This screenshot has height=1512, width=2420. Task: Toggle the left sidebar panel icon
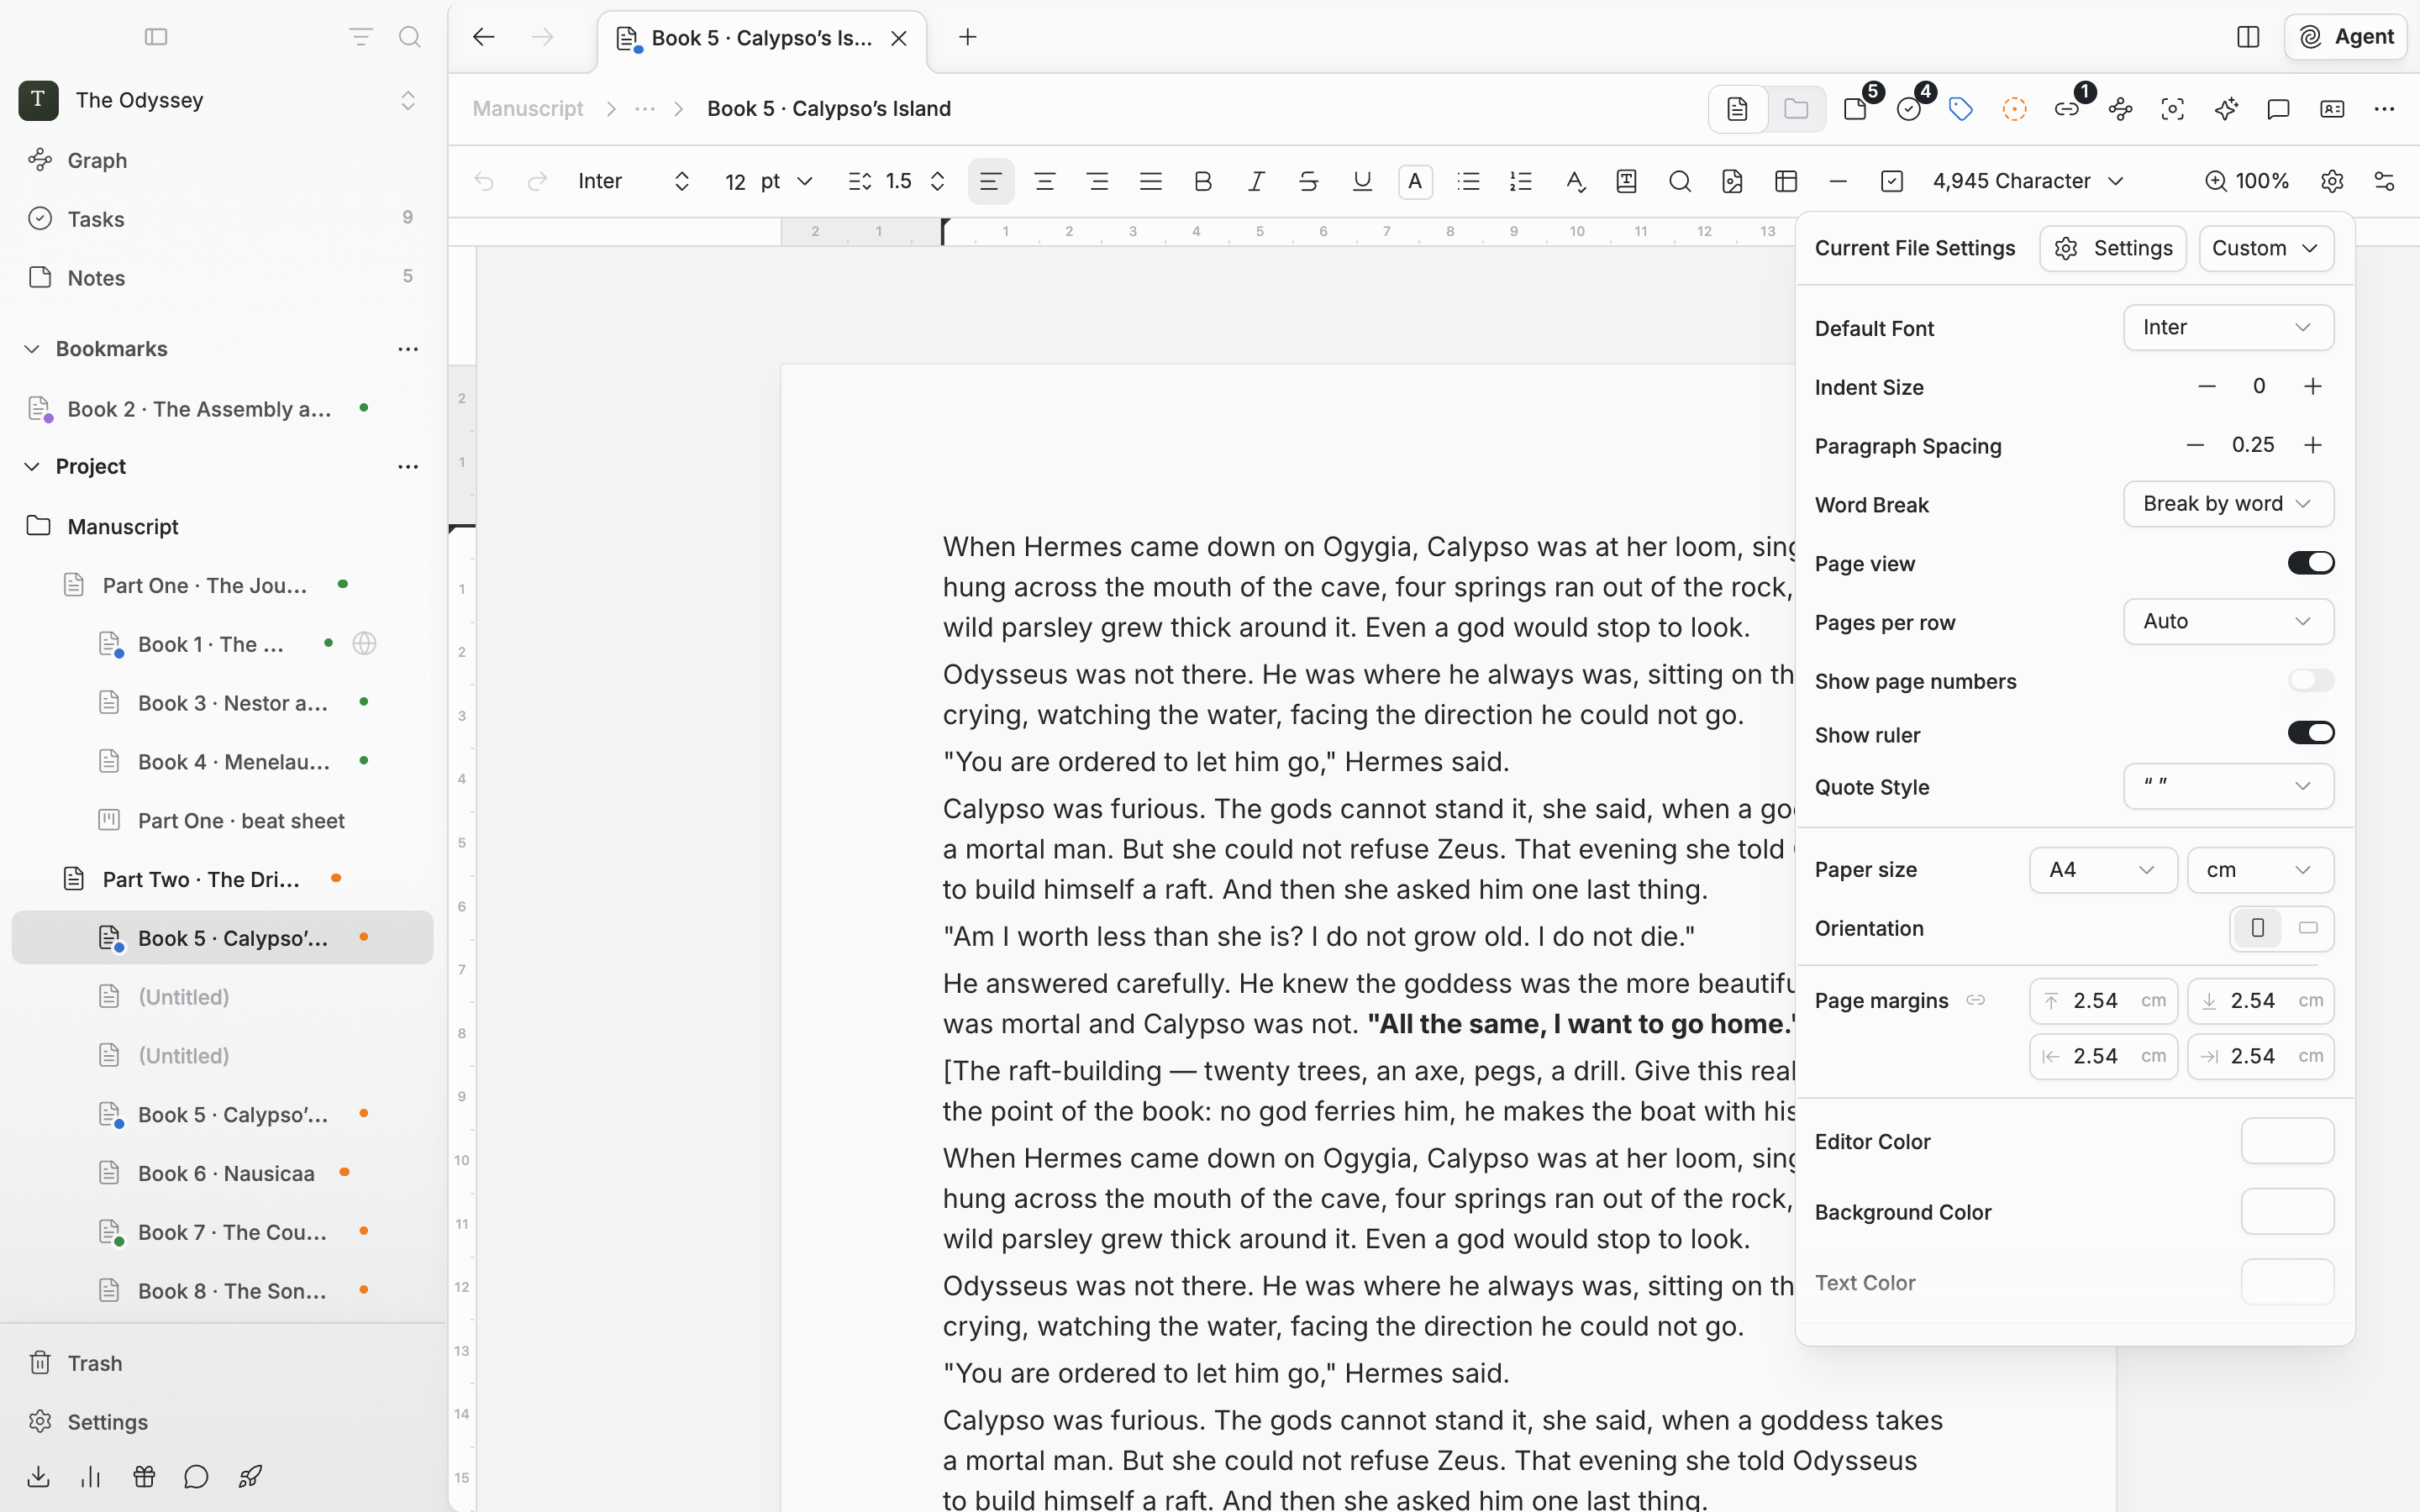click(x=156, y=37)
